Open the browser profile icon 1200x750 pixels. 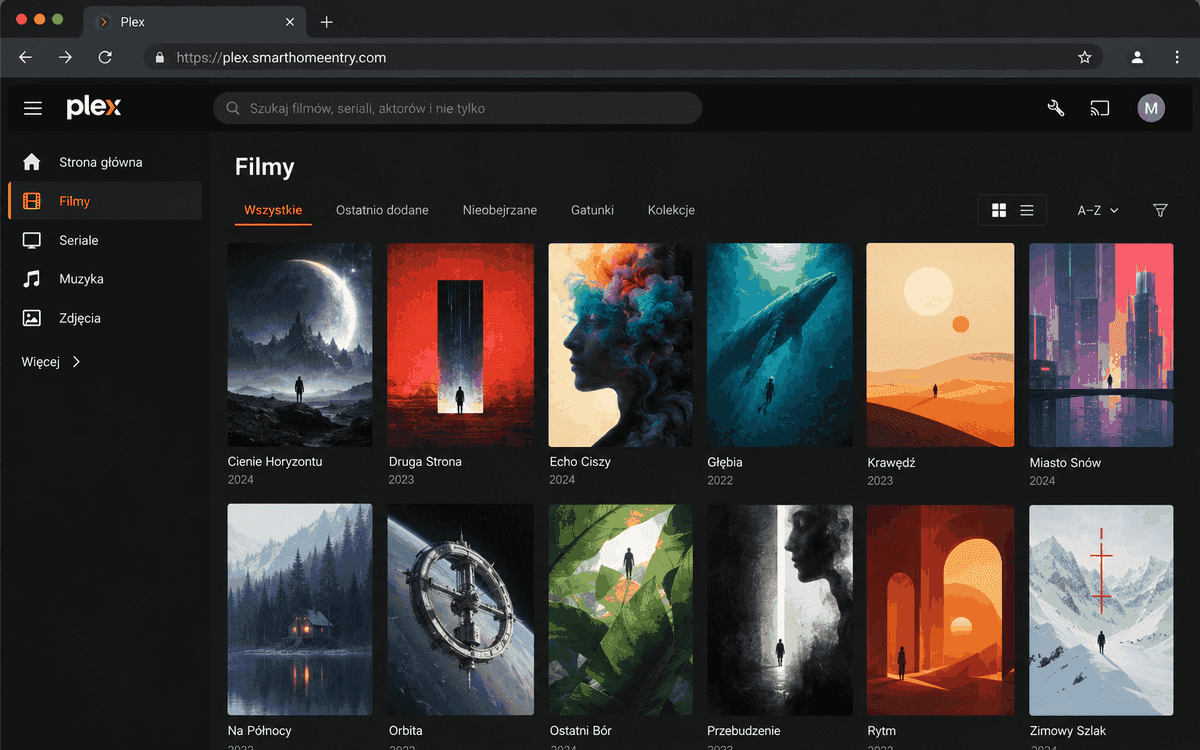[1137, 58]
